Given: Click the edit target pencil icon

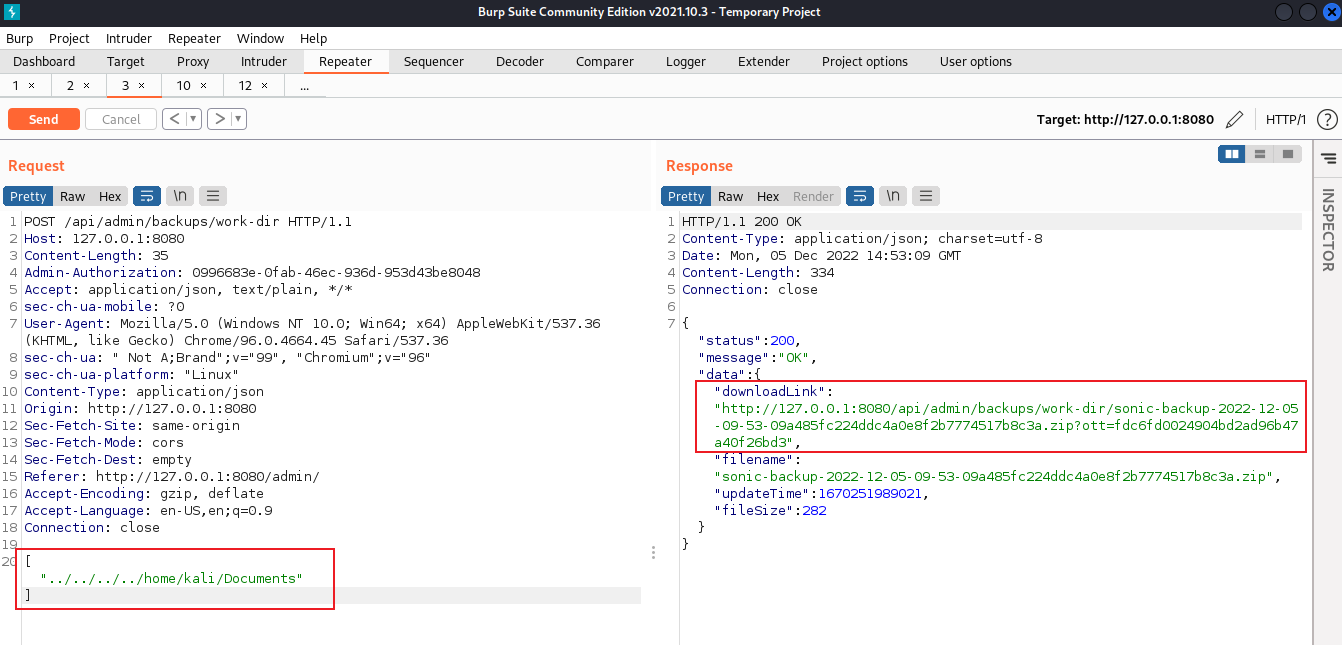Looking at the screenshot, I should coord(1235,119).
